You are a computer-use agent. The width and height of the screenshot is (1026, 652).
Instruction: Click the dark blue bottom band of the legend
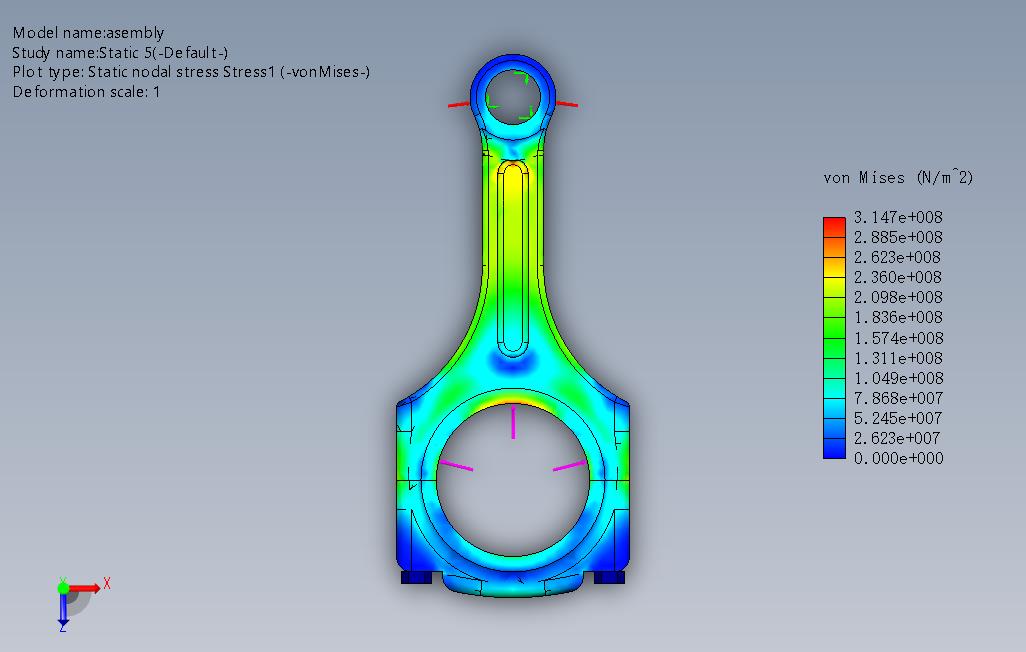coord(834,448)
